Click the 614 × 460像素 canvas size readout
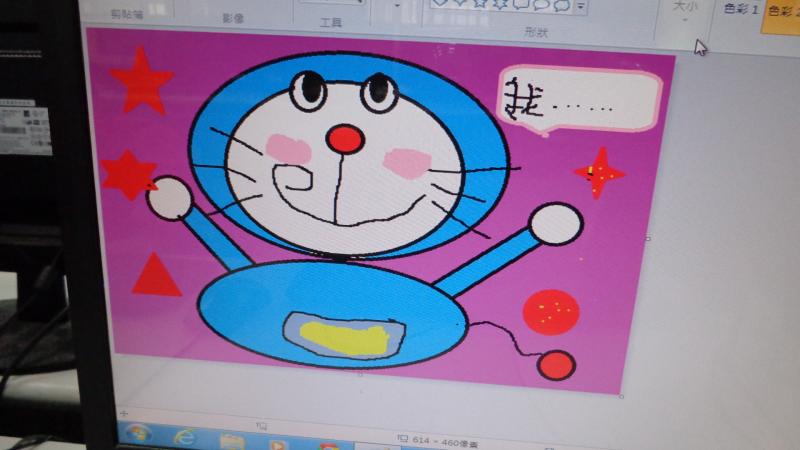Viewport: 800px width, 450px height. tap(443, 442)
